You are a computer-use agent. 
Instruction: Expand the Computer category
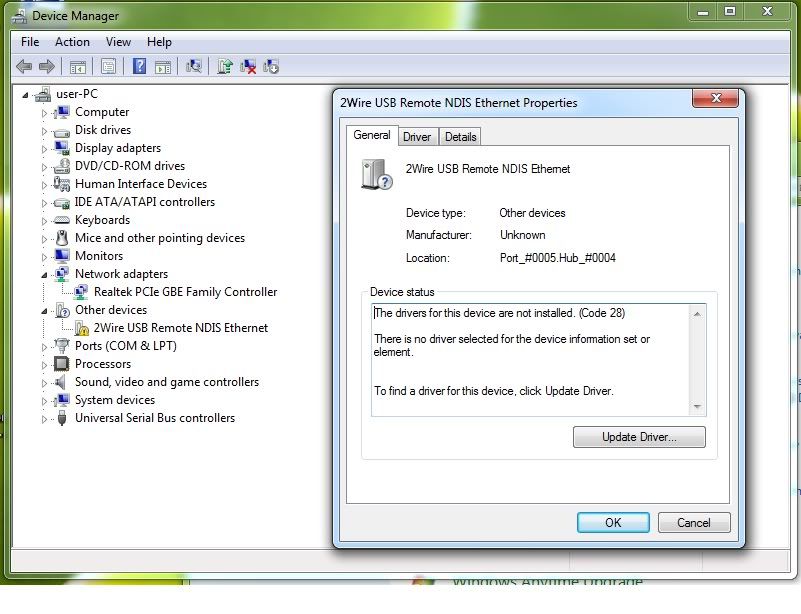(x=44, y=113)
